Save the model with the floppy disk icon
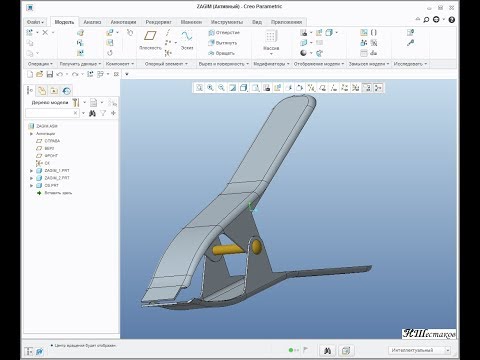The image size is (480, 360). pos(50,74)
